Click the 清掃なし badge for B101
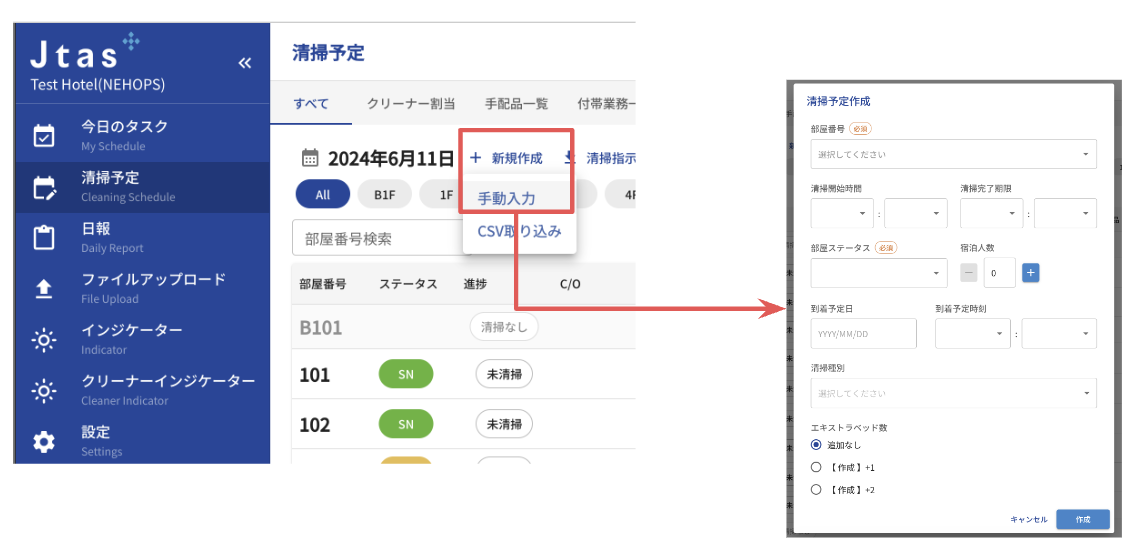Image resolution: width=1132 pixels, height=554 pixels. pos(504,327)
